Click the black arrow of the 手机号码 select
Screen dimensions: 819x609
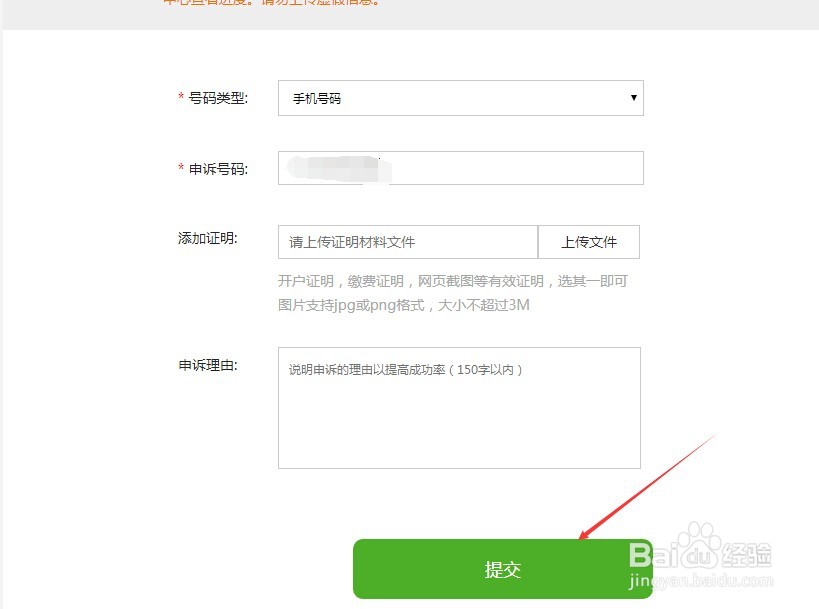[634, 98]
